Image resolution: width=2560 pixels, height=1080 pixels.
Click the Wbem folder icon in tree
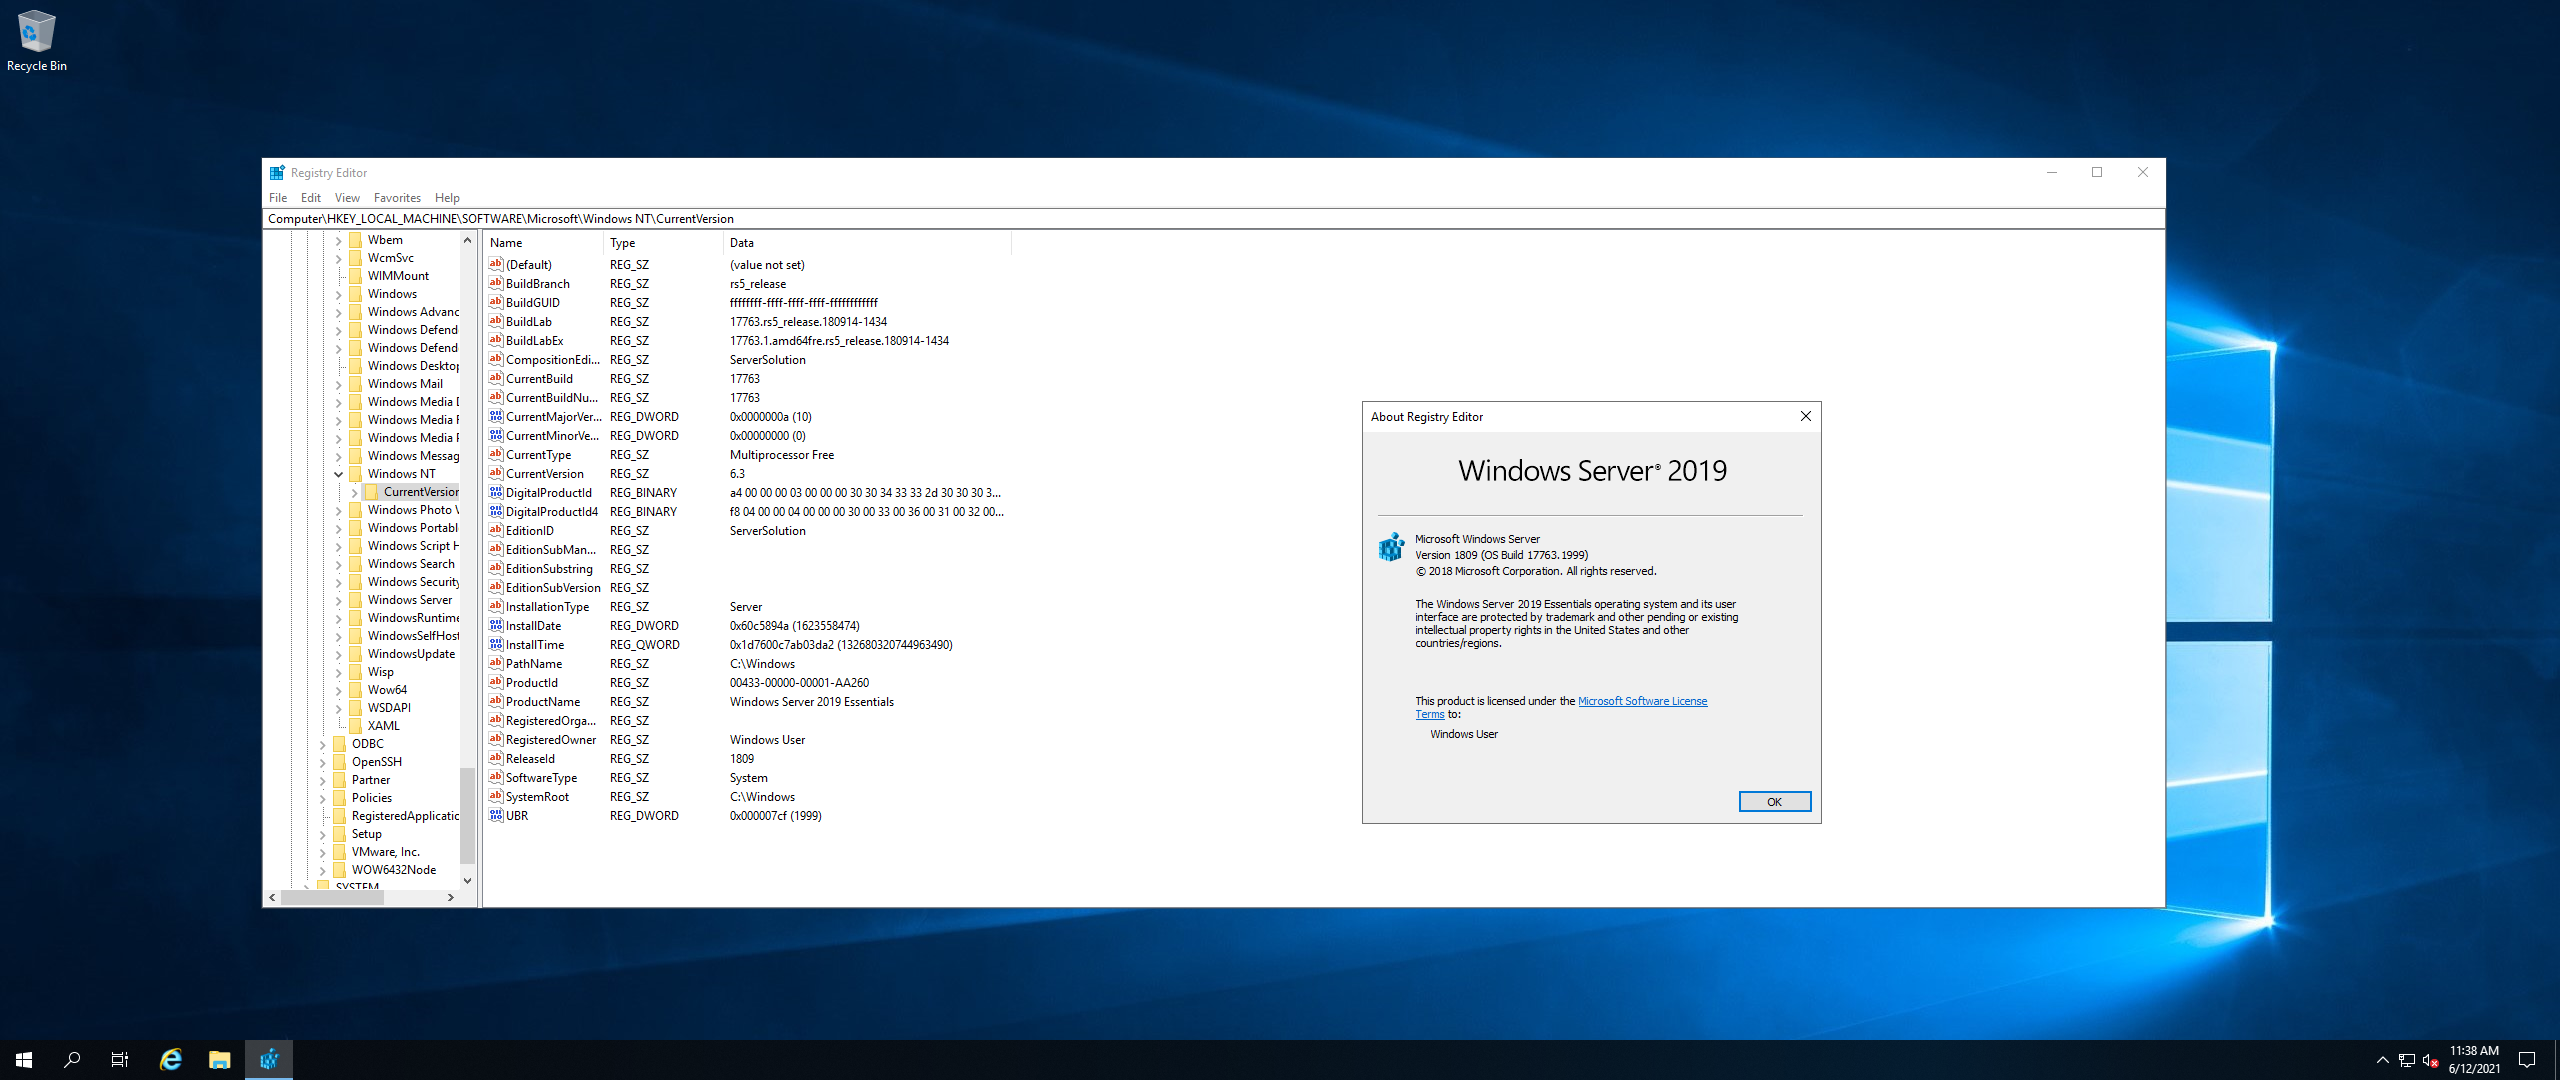coord(355,240)
